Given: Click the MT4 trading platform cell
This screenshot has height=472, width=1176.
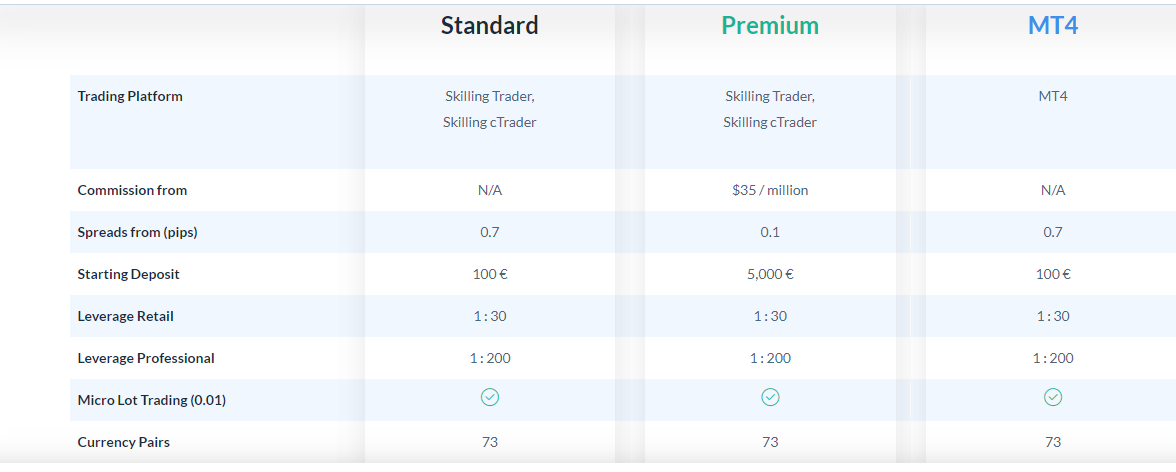Looking at the screenshot, I should (1053, 97).
